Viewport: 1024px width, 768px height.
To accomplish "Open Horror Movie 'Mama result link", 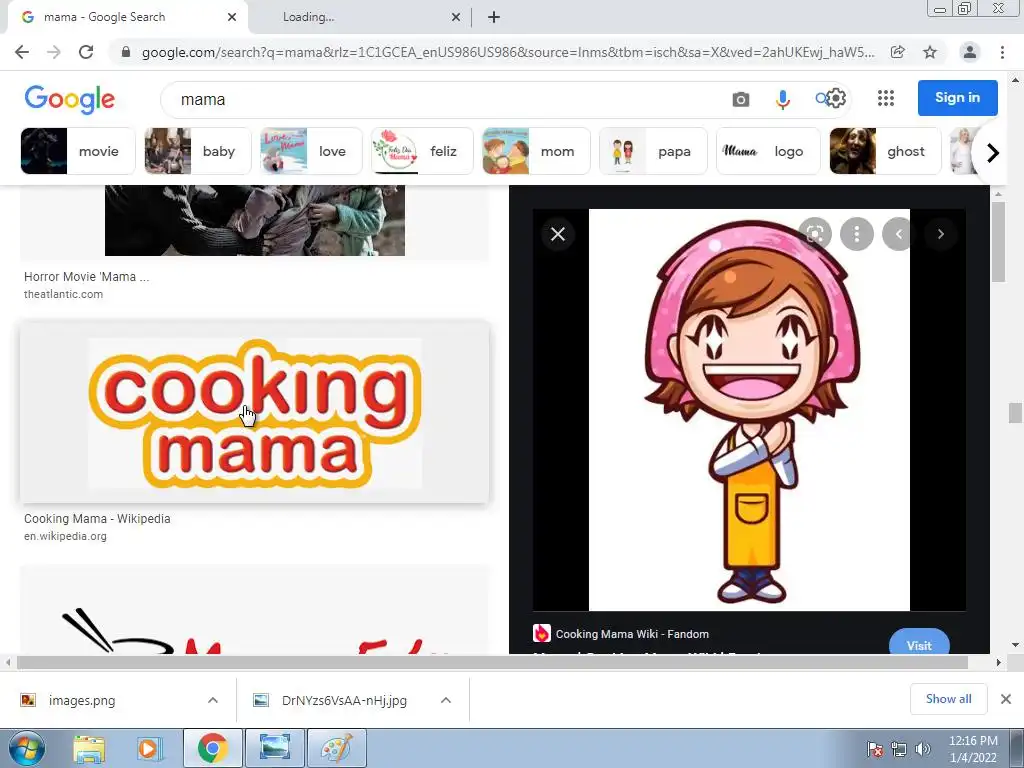I will click(x=86, y=276).
